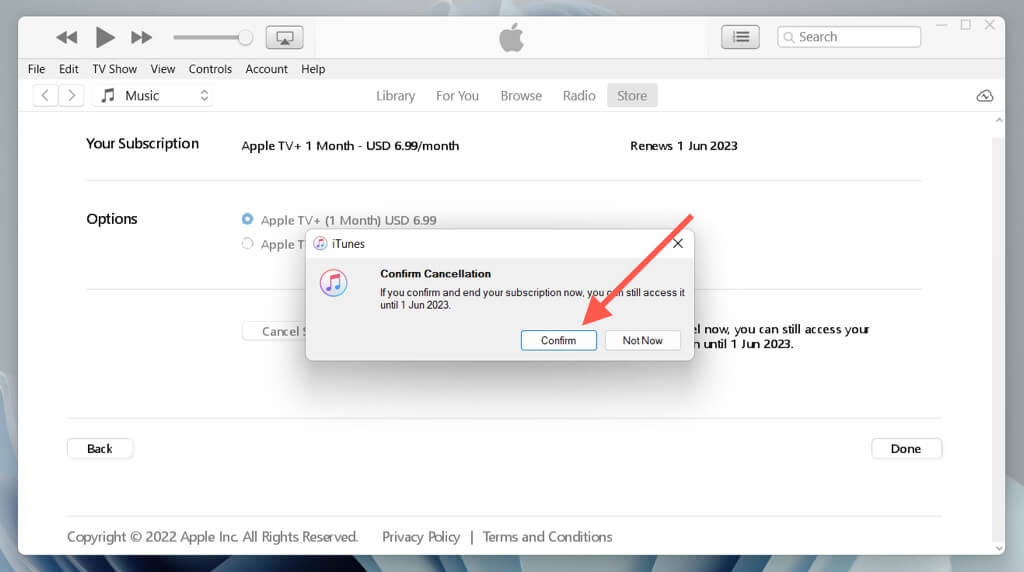
Task: Open the File menu
Action: (37, 69)
